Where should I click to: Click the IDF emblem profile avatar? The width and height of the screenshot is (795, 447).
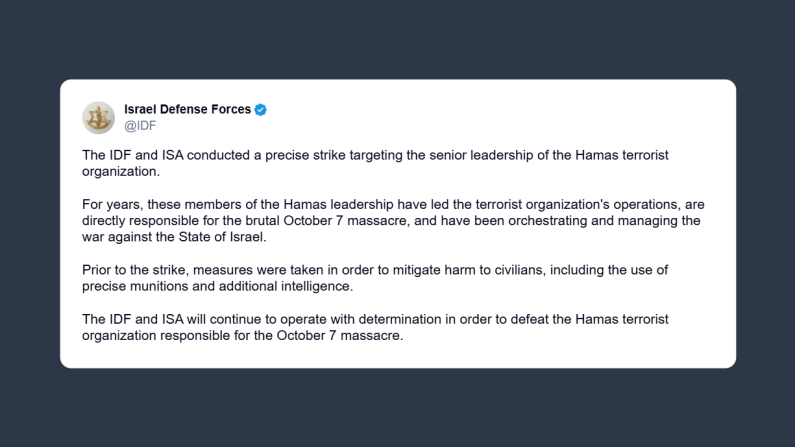[x=99, y=118]
